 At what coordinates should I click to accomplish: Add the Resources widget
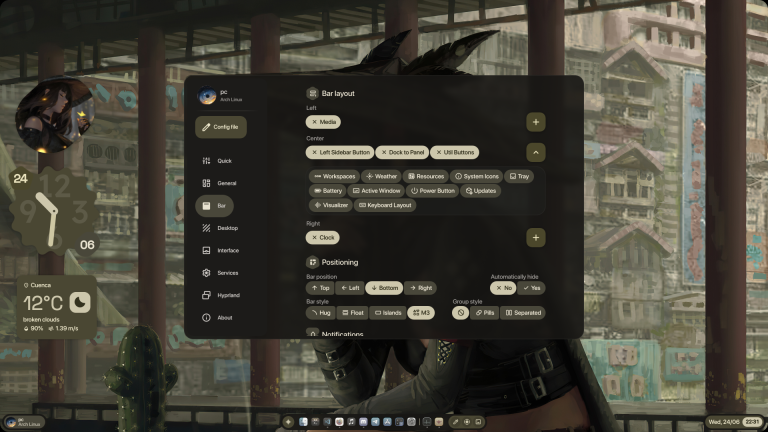pyautogui.click(x=426, y=176)
